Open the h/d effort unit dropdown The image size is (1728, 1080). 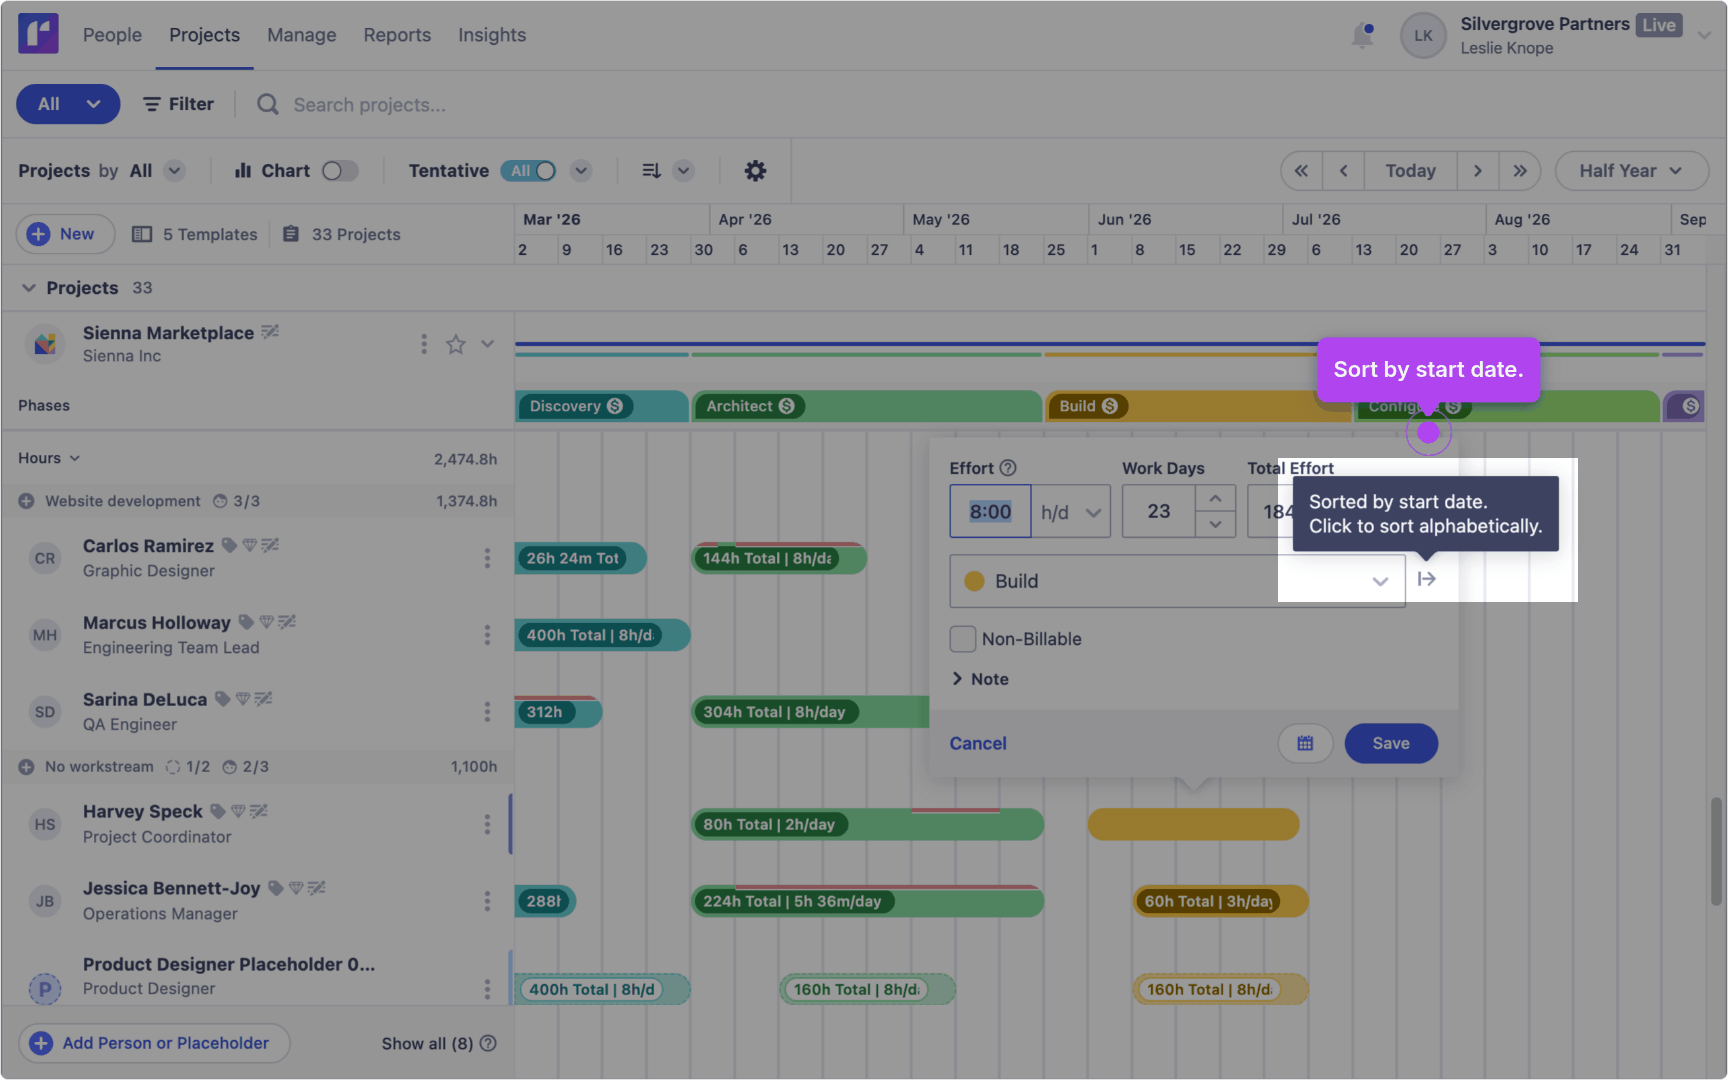coord(1070,512)
